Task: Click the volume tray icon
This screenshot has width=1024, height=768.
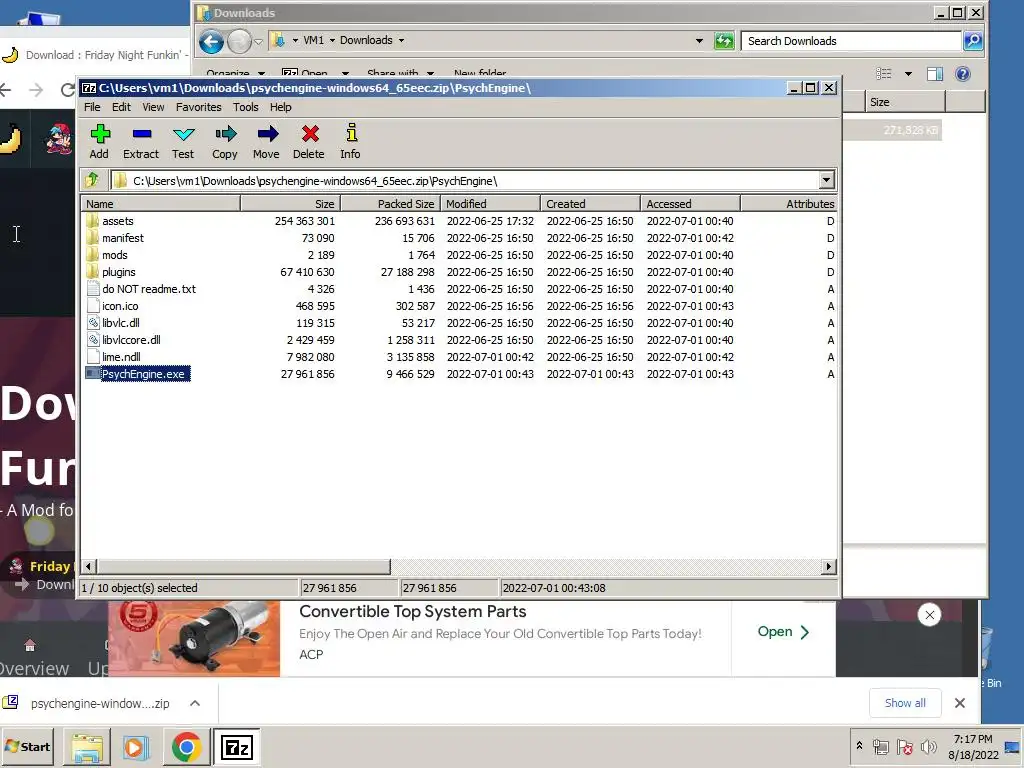Action: click(928, 746)
